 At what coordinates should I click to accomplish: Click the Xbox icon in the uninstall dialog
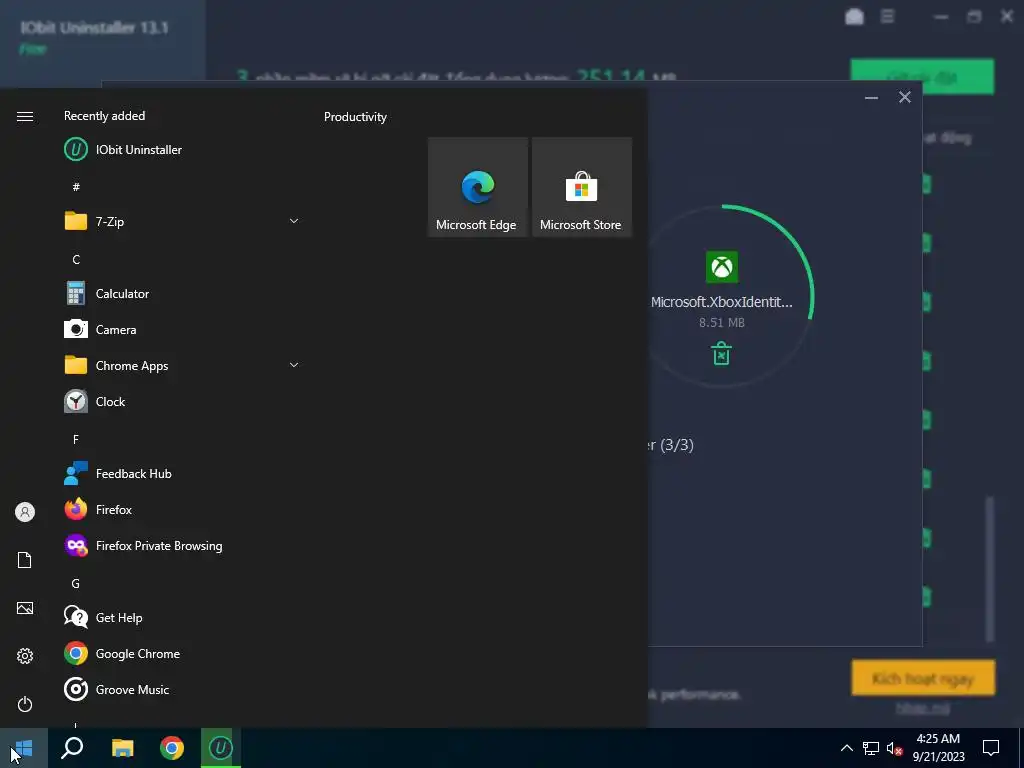pyautogui.click(x=722, y=267)
